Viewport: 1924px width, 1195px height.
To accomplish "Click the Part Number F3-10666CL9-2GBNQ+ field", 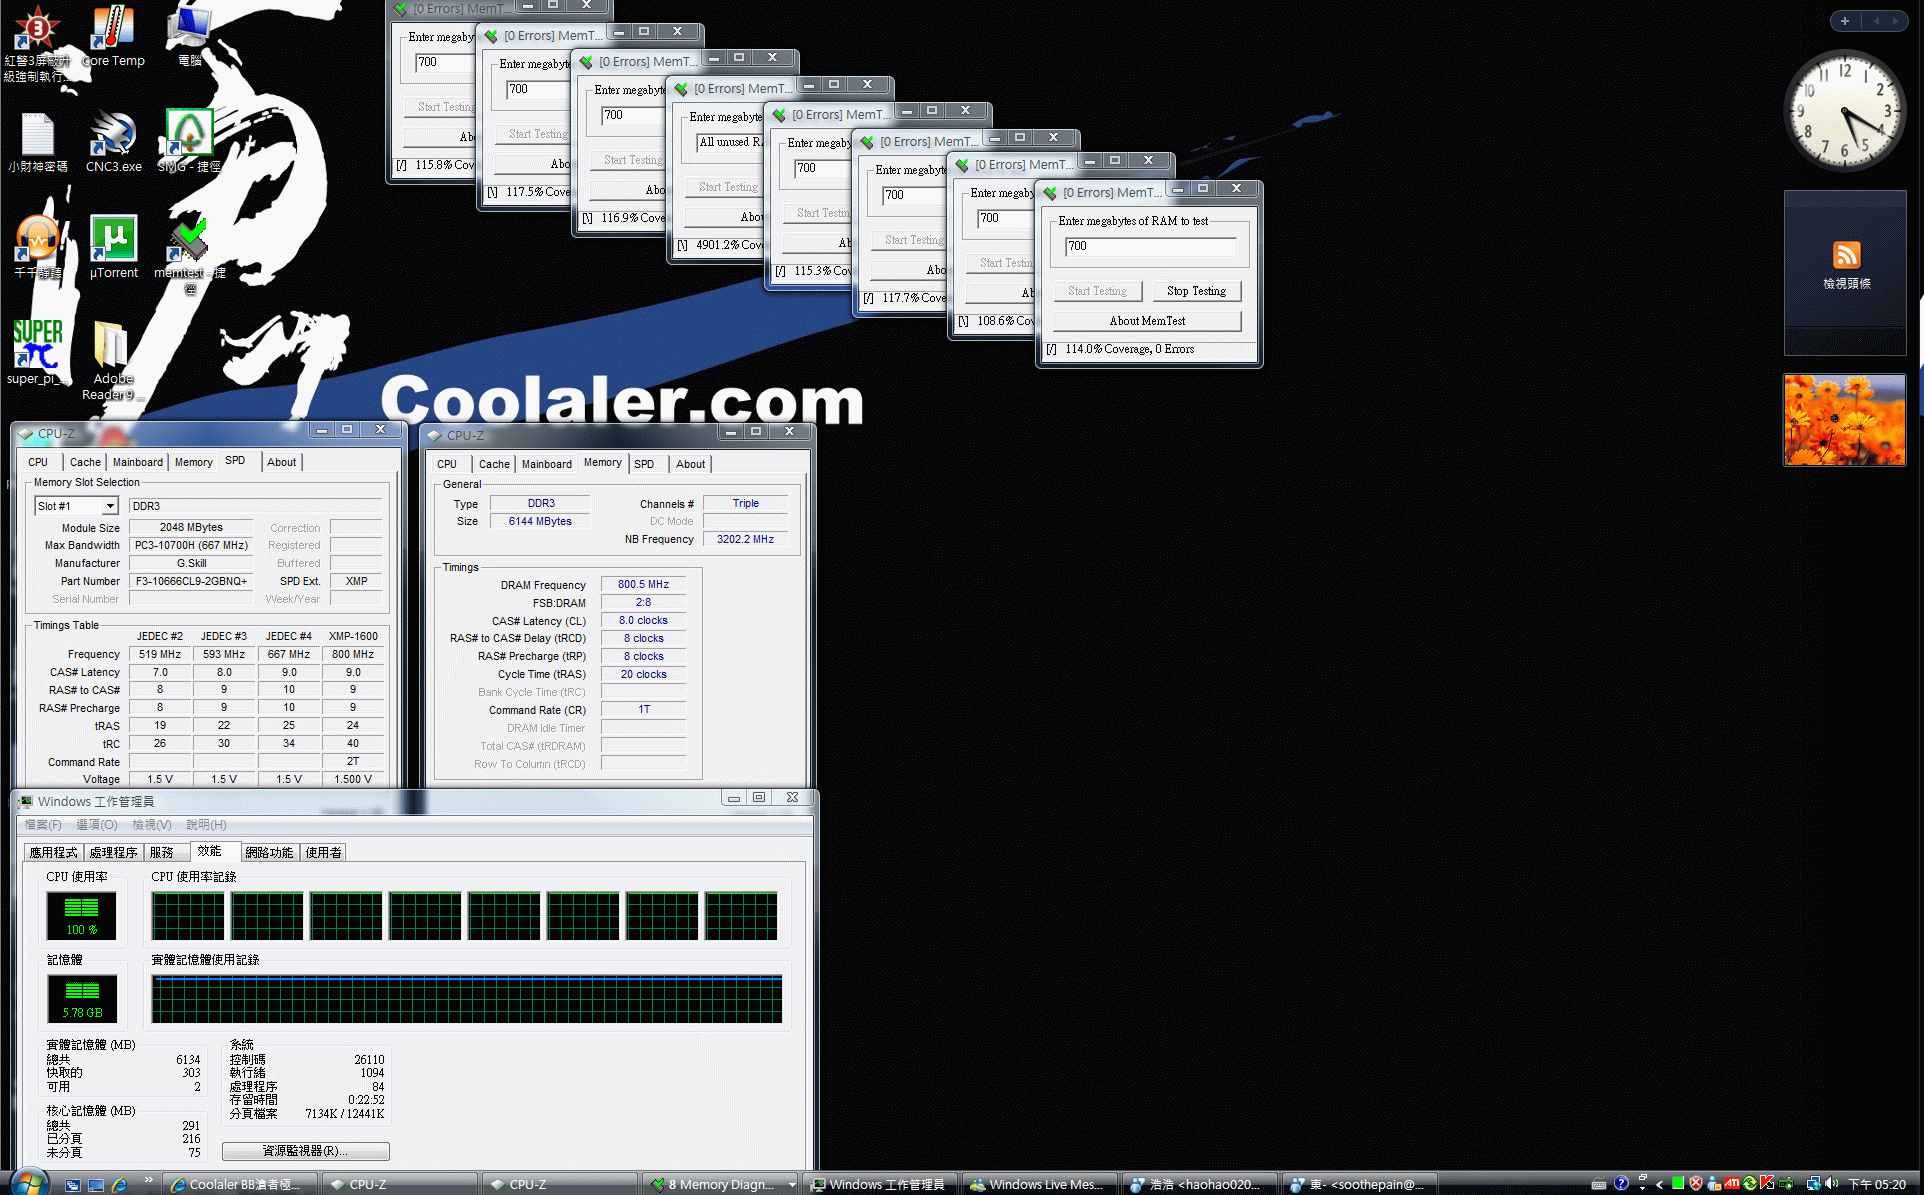I will tap(191, 581).
